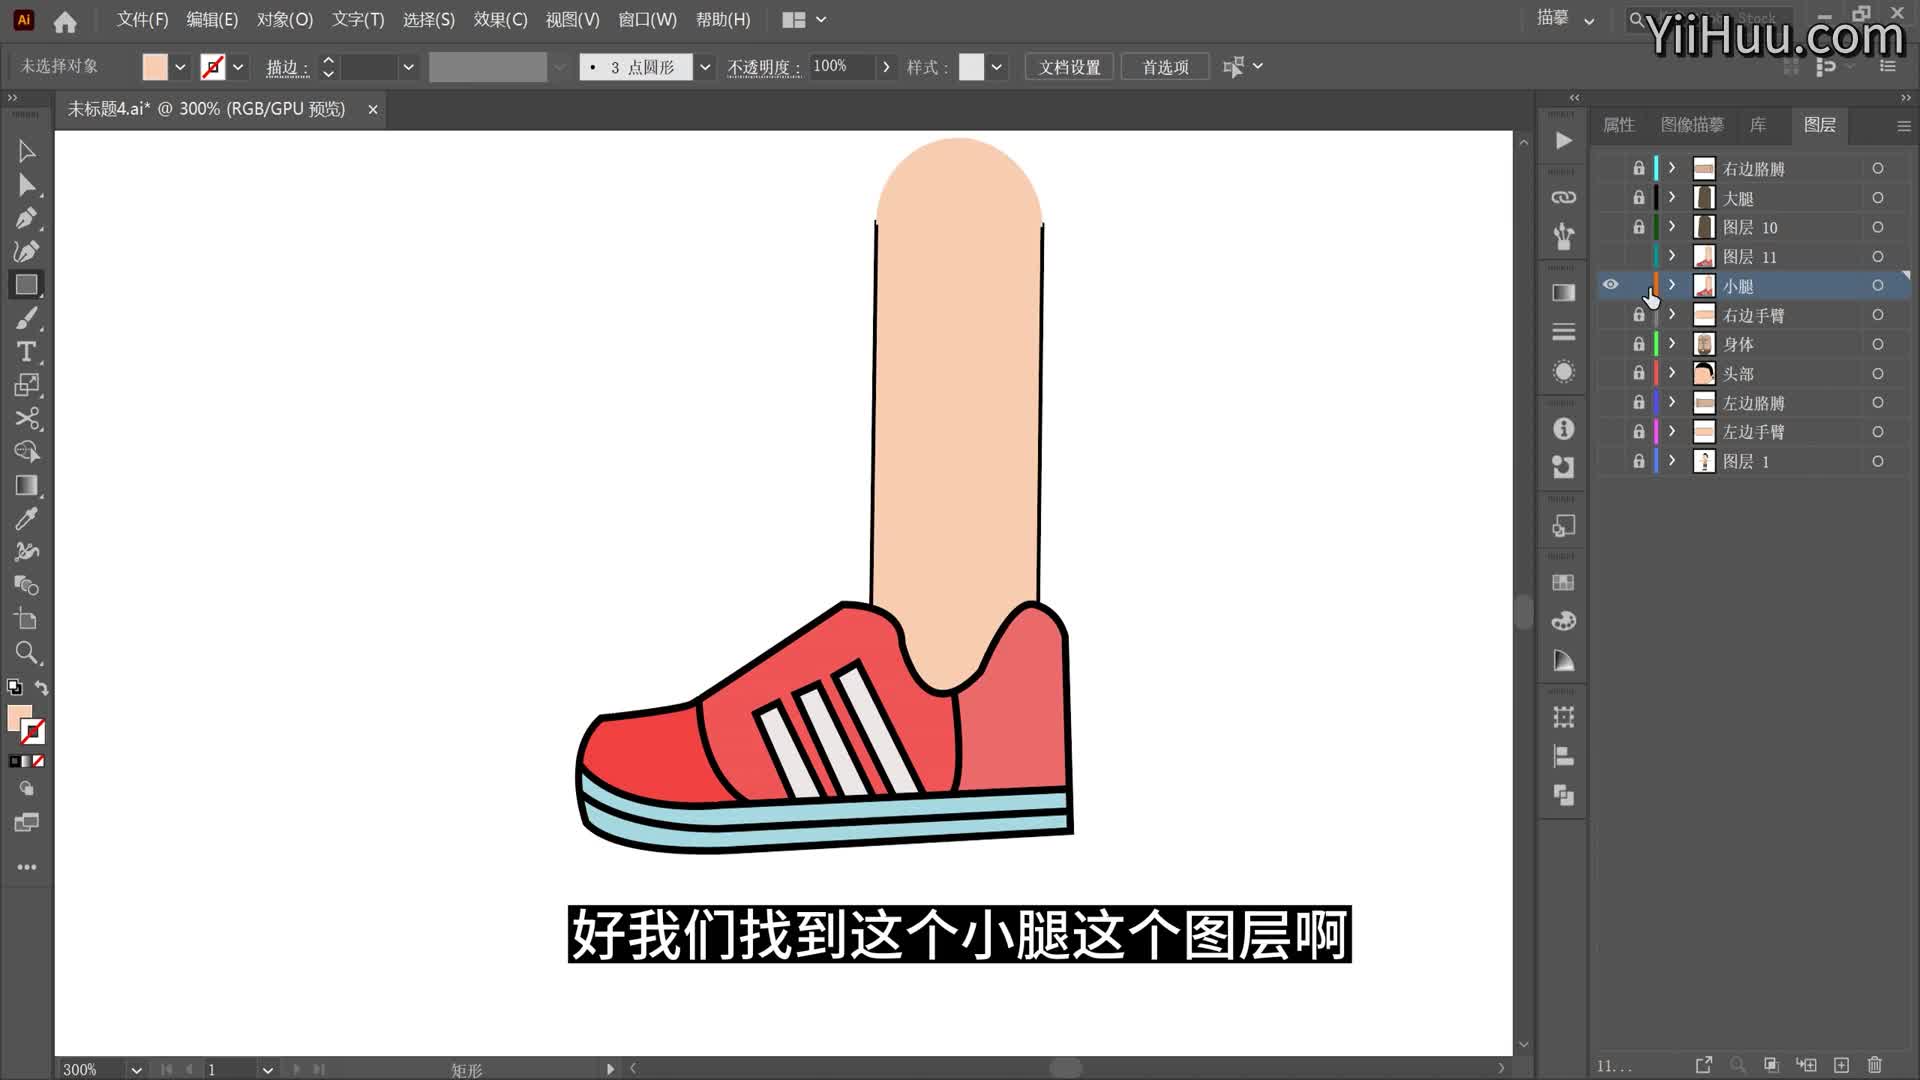Click toolbar fill color box
This screenshot has height=1080, width=1920.
click(x=19, y=718)
